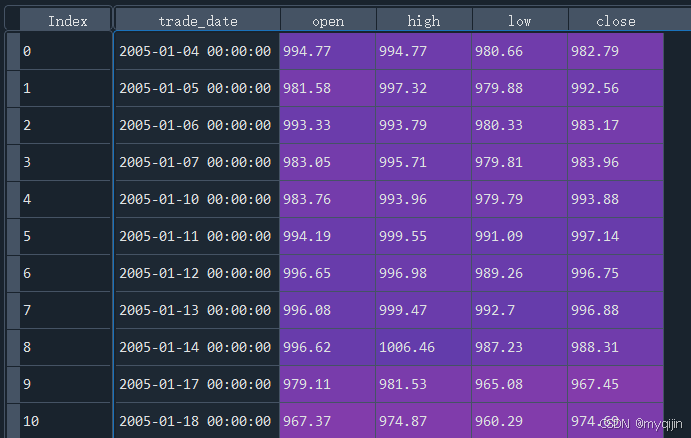Select date cell 2005-01-11 00:00:00

click(197, 236)
